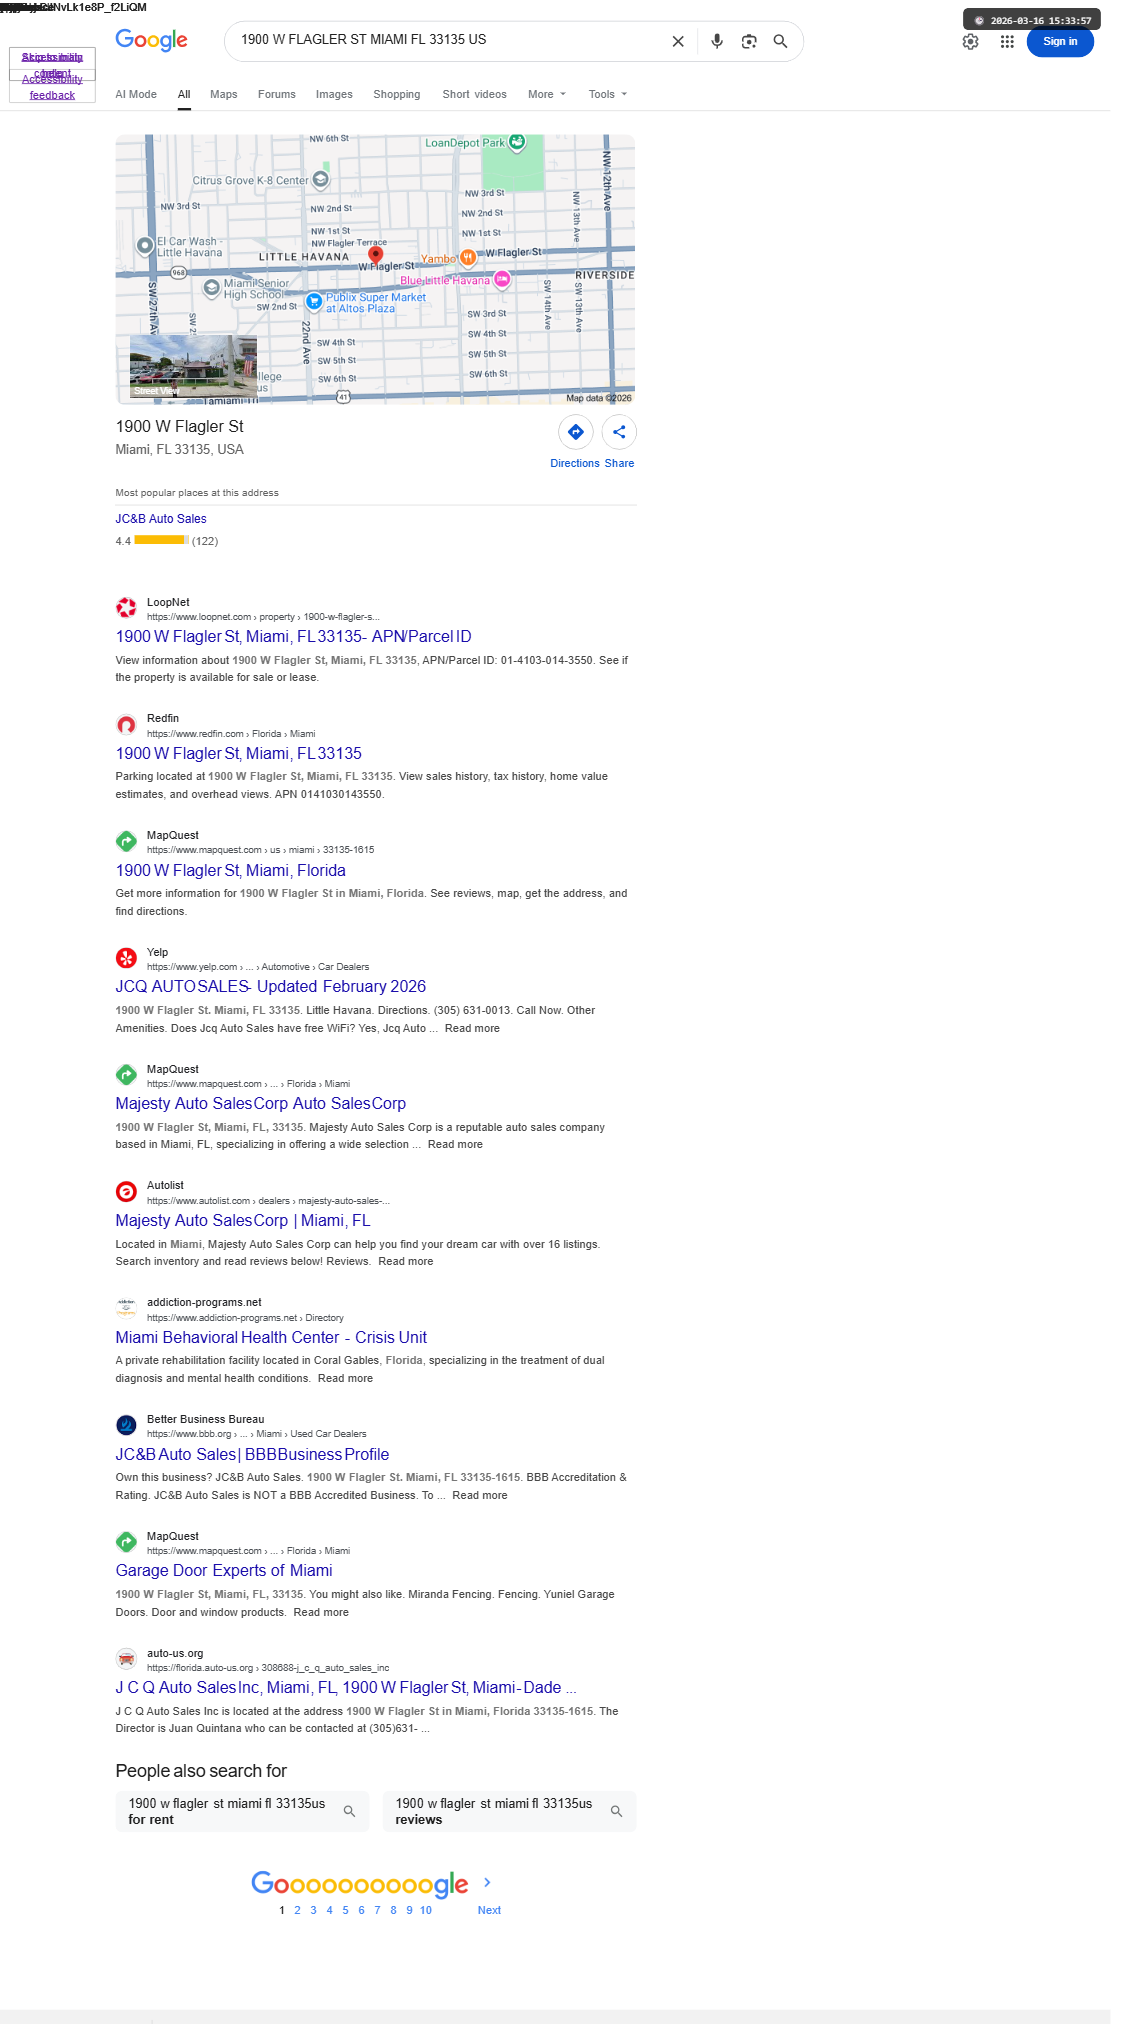Screen dimensions: 1124x2024
Task: Click the red location pin on map
Action: [x=376, y=255]
